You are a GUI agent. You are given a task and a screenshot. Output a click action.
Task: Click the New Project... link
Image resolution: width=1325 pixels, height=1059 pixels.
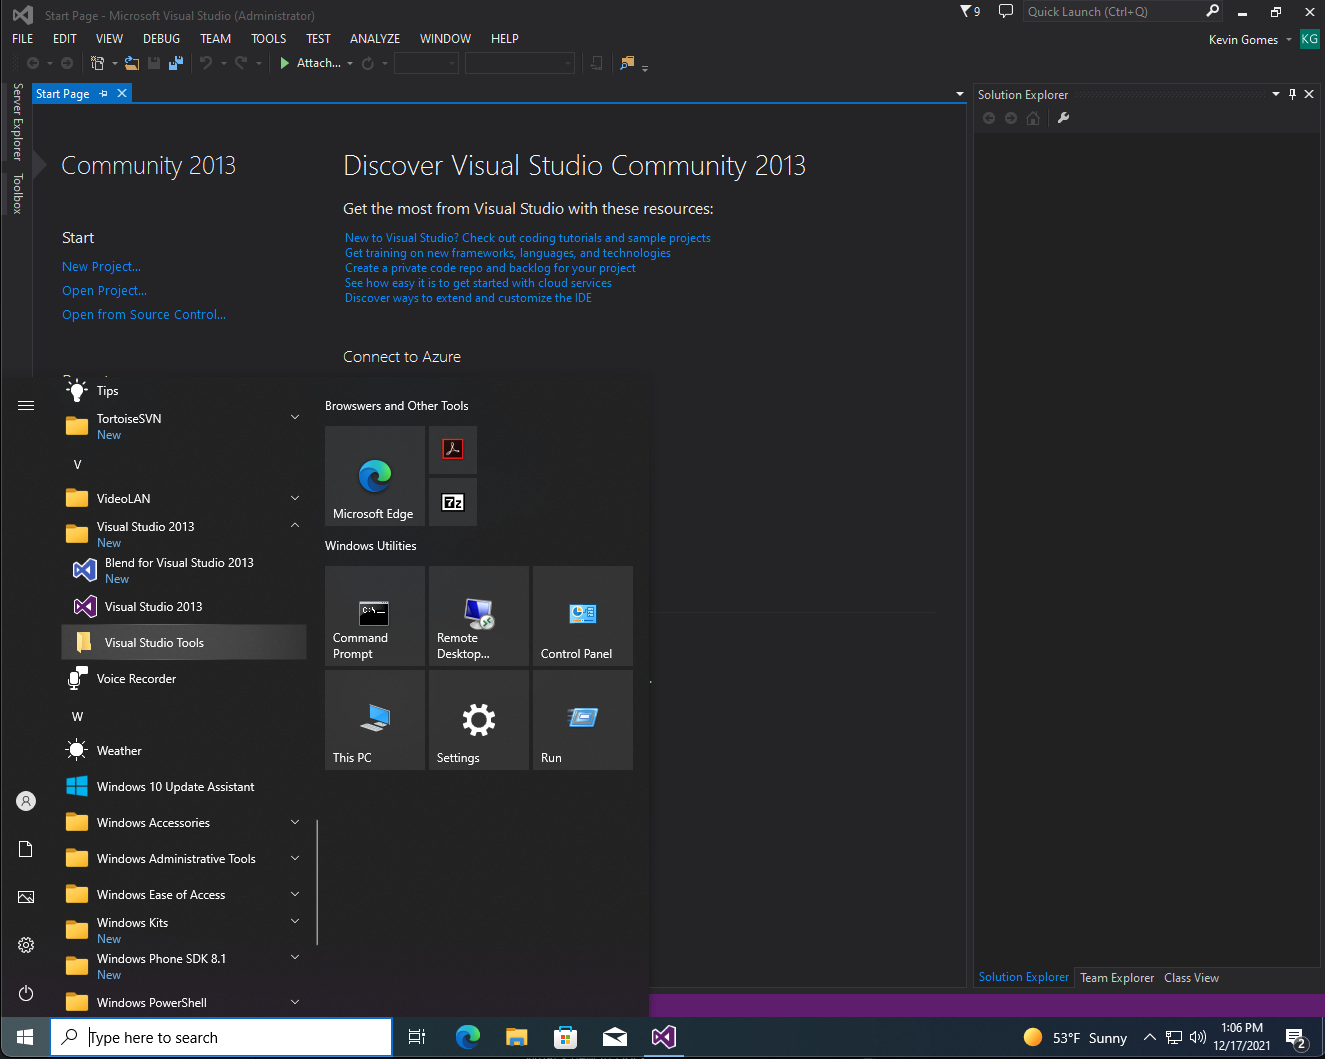click(x=101, y=267)
